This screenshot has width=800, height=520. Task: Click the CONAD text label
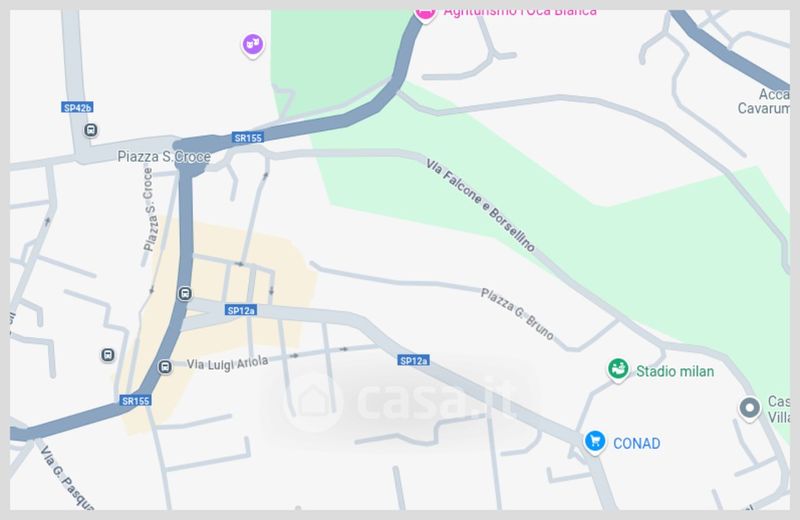tap(637, 443)
